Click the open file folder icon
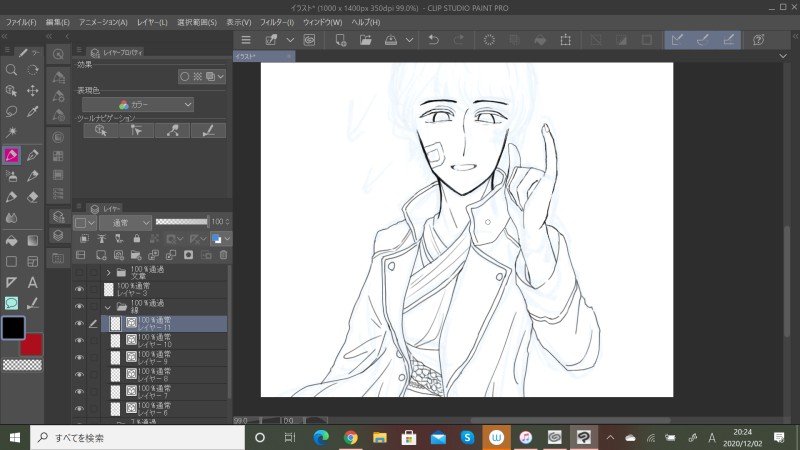The width and height of the screenshot is (800, 450). 365,40
